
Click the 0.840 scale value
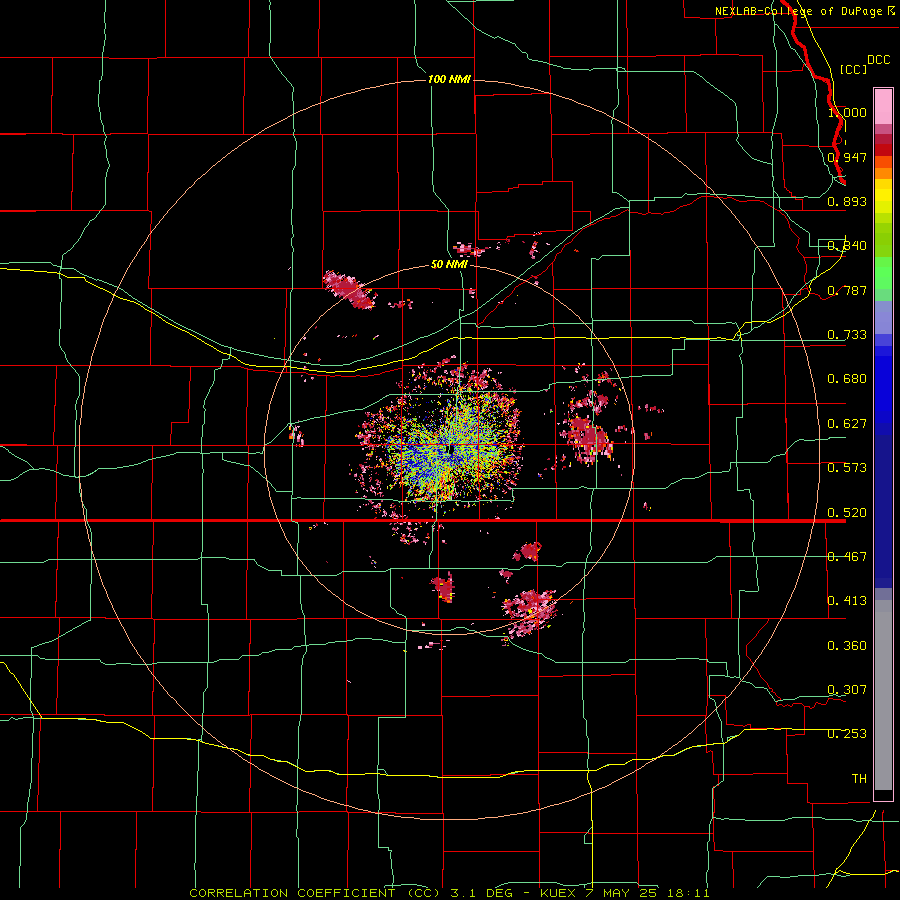[847, 246]
